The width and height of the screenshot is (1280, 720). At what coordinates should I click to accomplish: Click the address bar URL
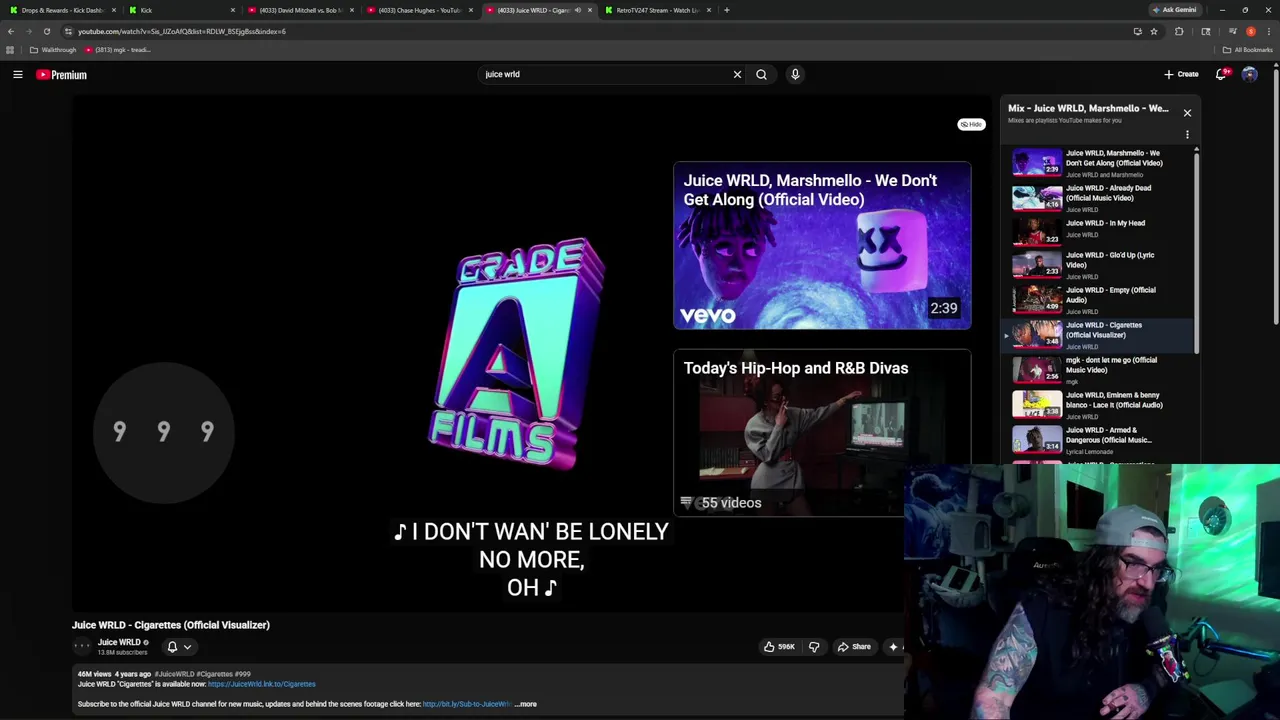pos(182,31)
